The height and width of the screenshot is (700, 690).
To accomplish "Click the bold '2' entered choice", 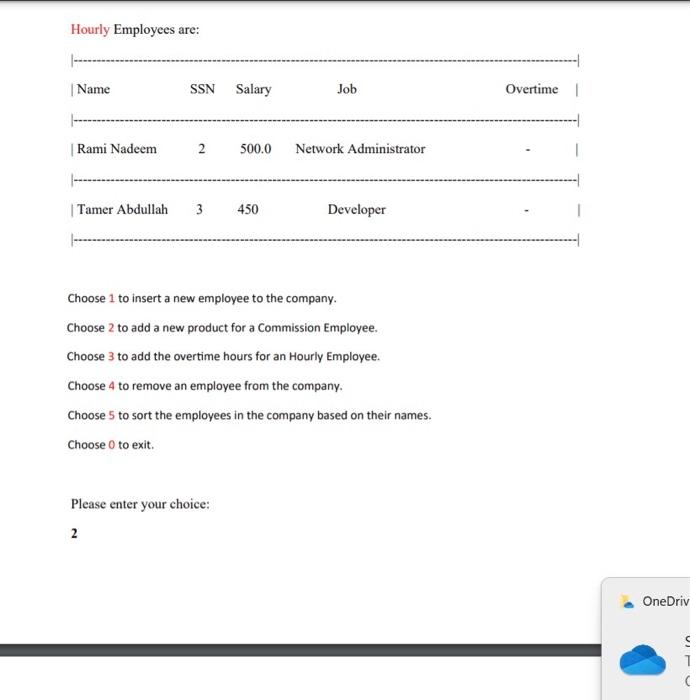I will (74, 533).
